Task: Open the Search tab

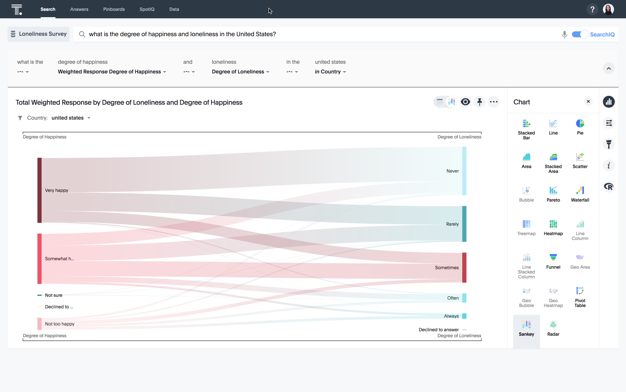Action: (x=48, y=9)
